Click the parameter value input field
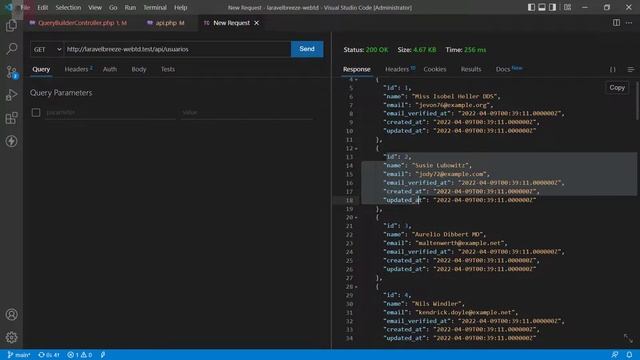The height and width of the screenshot is (360, 640). 247,112
